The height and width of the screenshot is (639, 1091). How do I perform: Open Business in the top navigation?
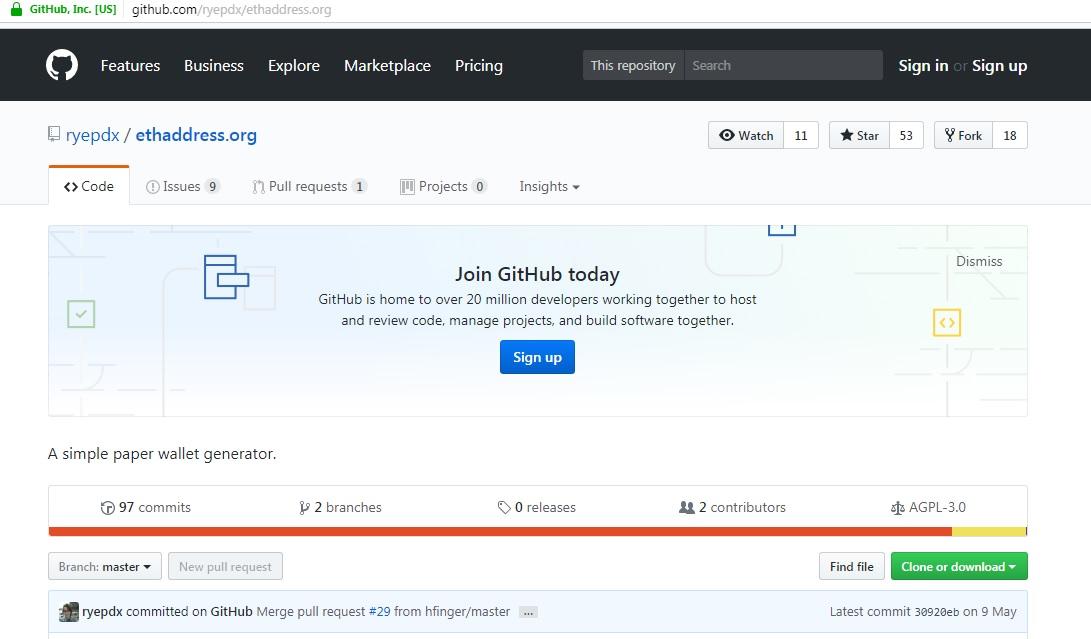click(x=214, y=65)
